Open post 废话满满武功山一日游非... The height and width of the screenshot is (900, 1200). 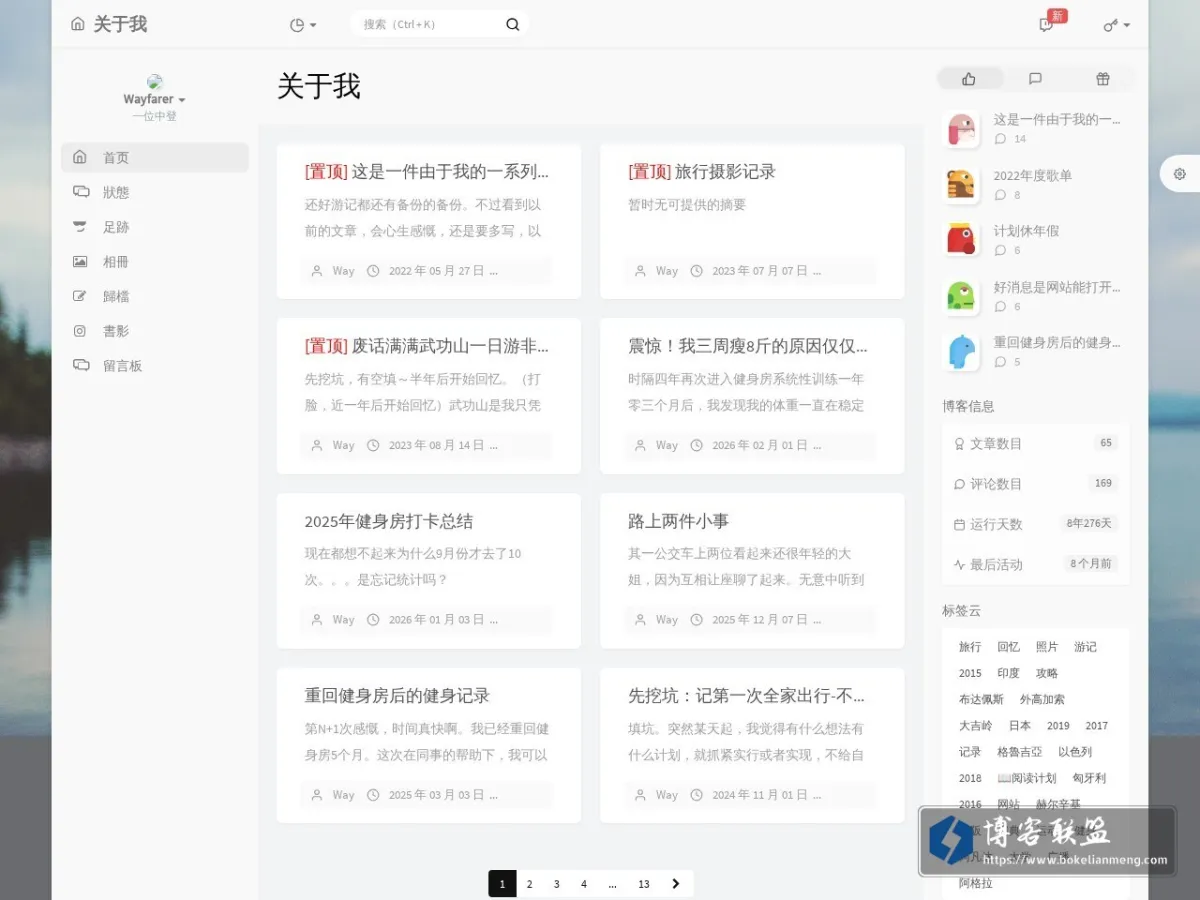point(427,346)
